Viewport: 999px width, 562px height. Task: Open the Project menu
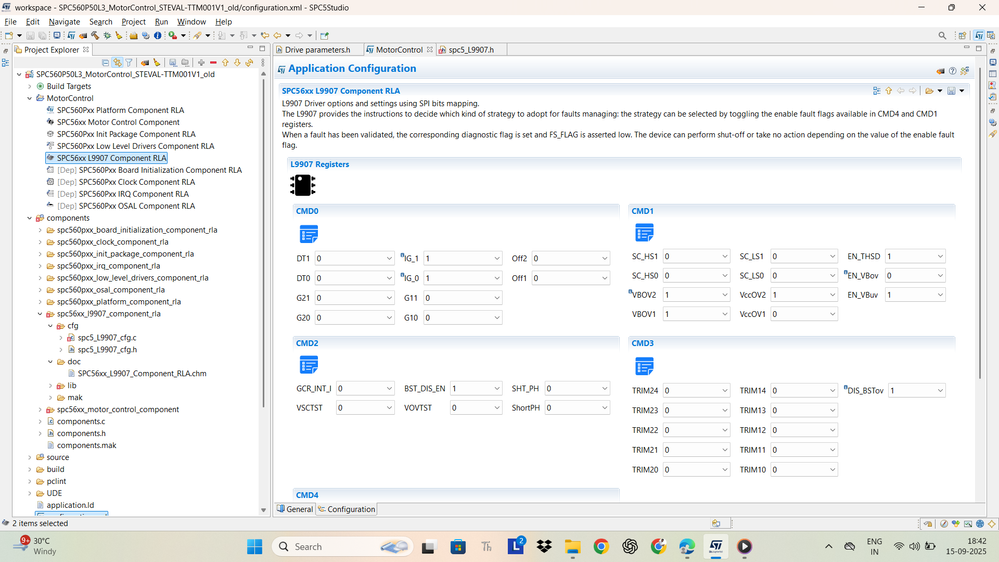(133, 22)
